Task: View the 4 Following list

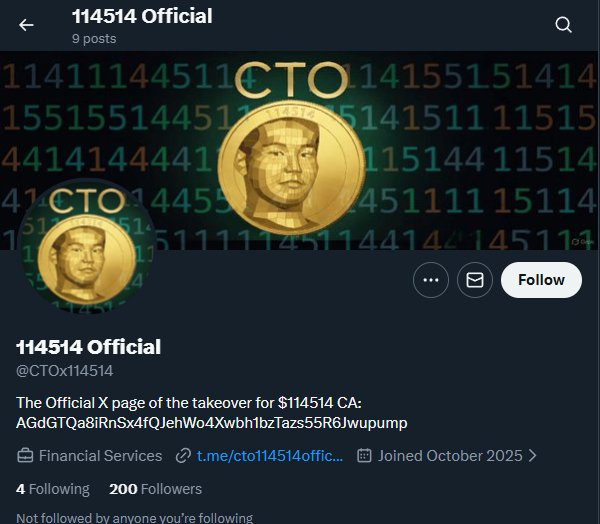Action: coord(53,489)
